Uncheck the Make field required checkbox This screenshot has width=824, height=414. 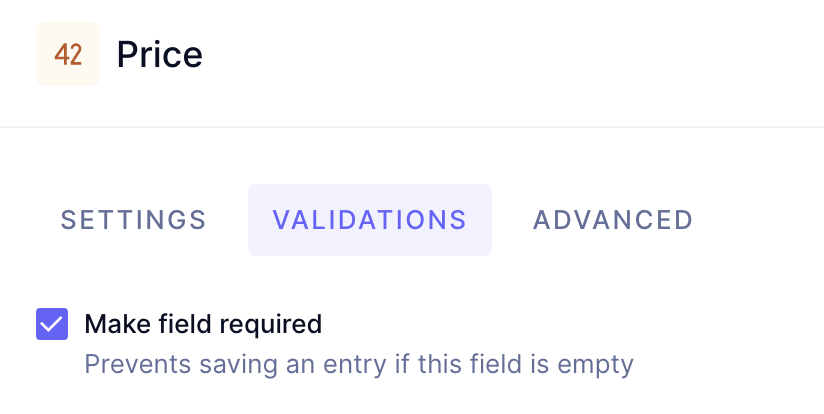point(52,324)
